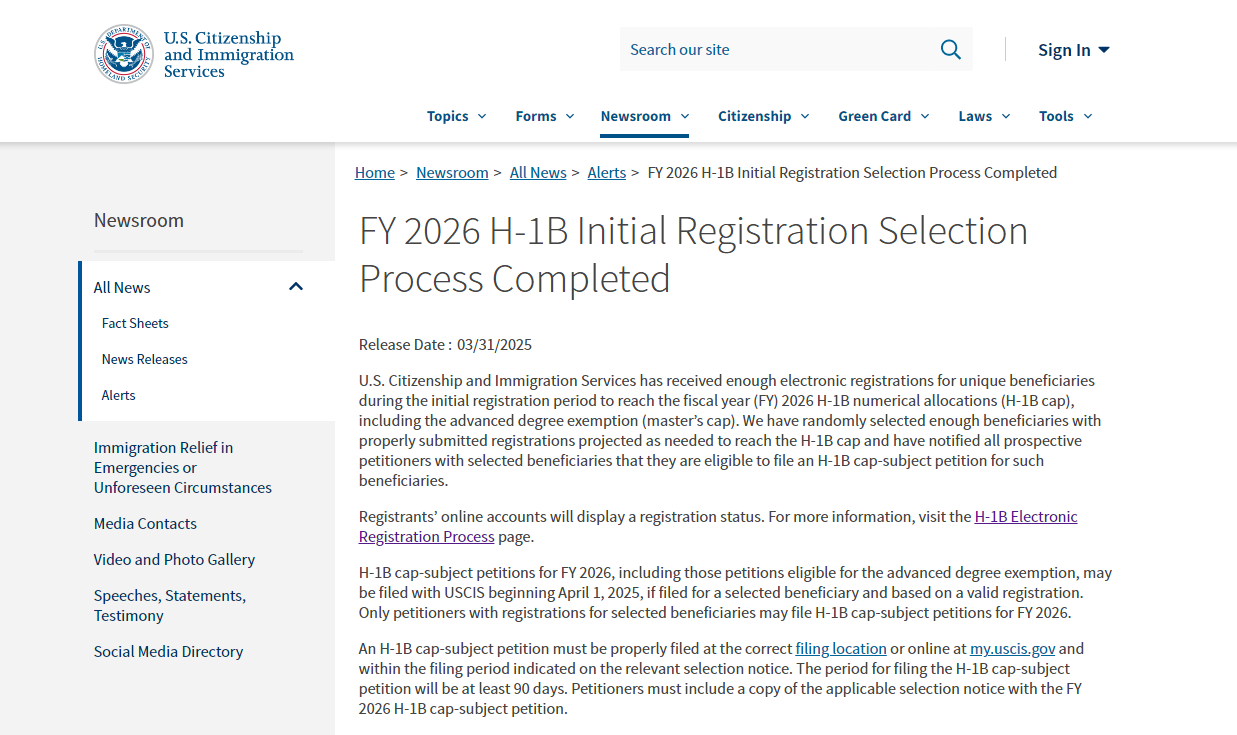Expand the Topics menu
The width and height of the screenshot is (1237, 735).
456,116
